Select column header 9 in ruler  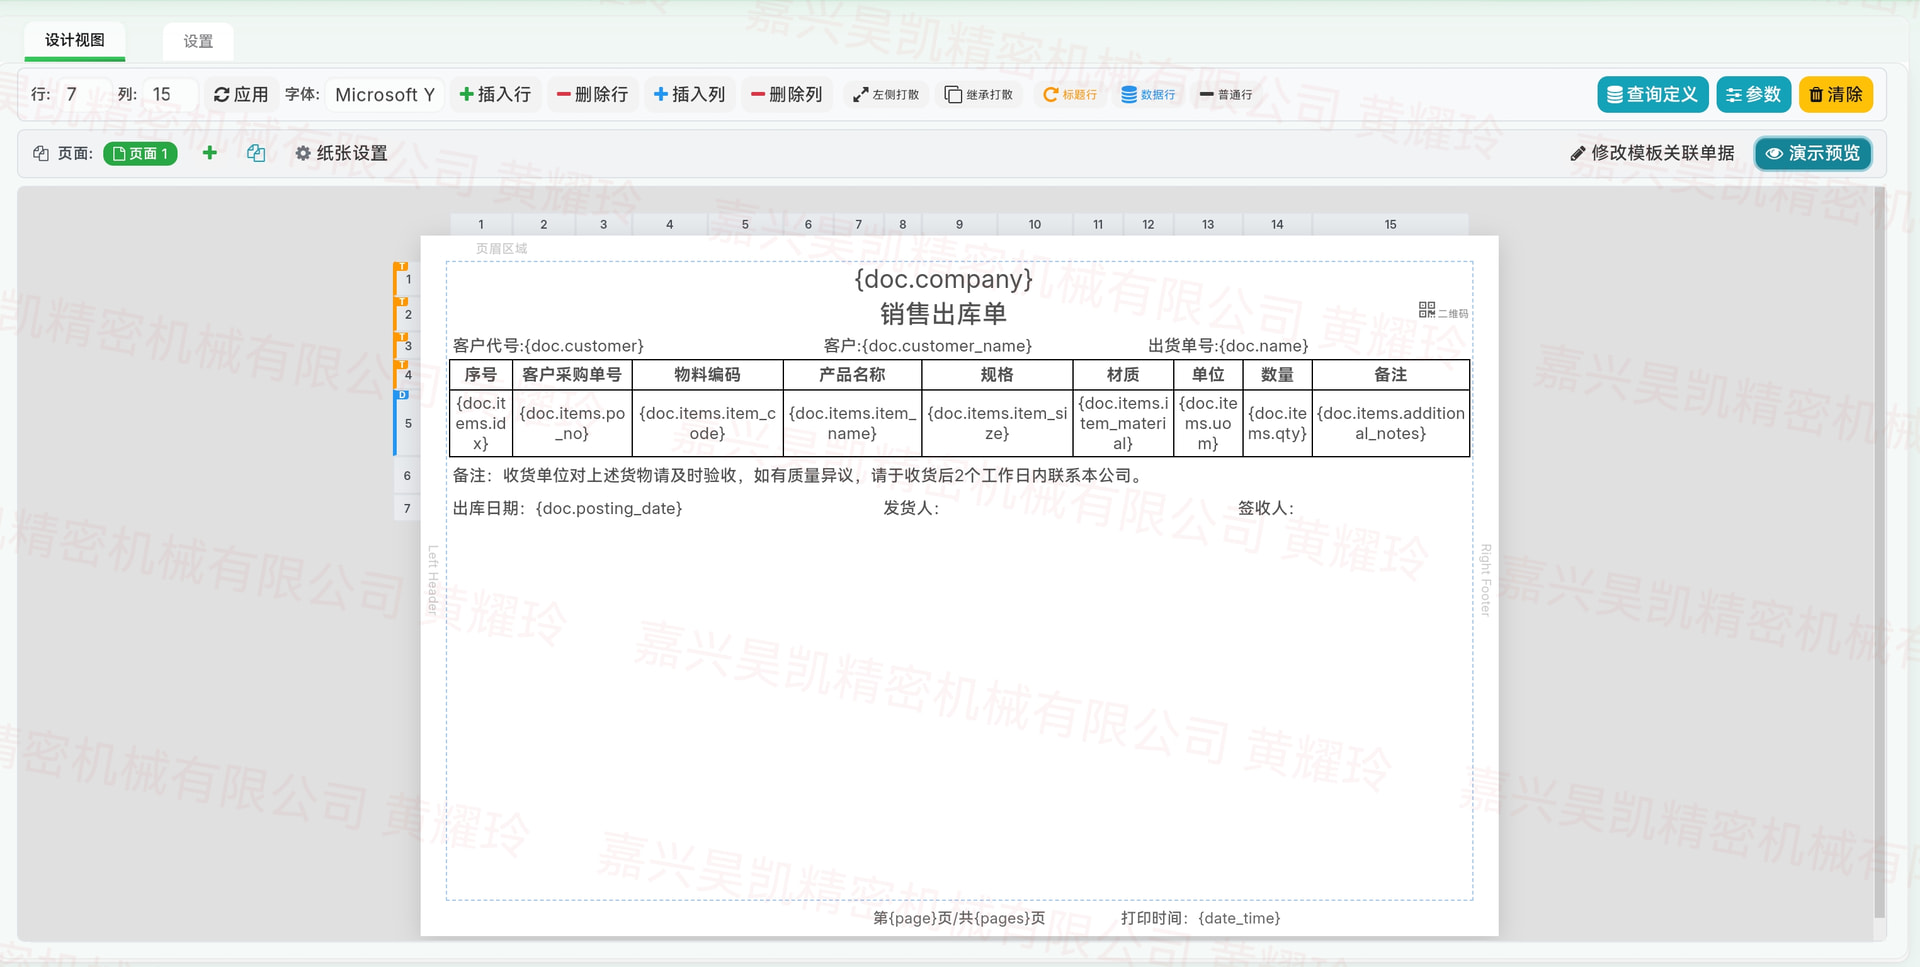point(959,224)
